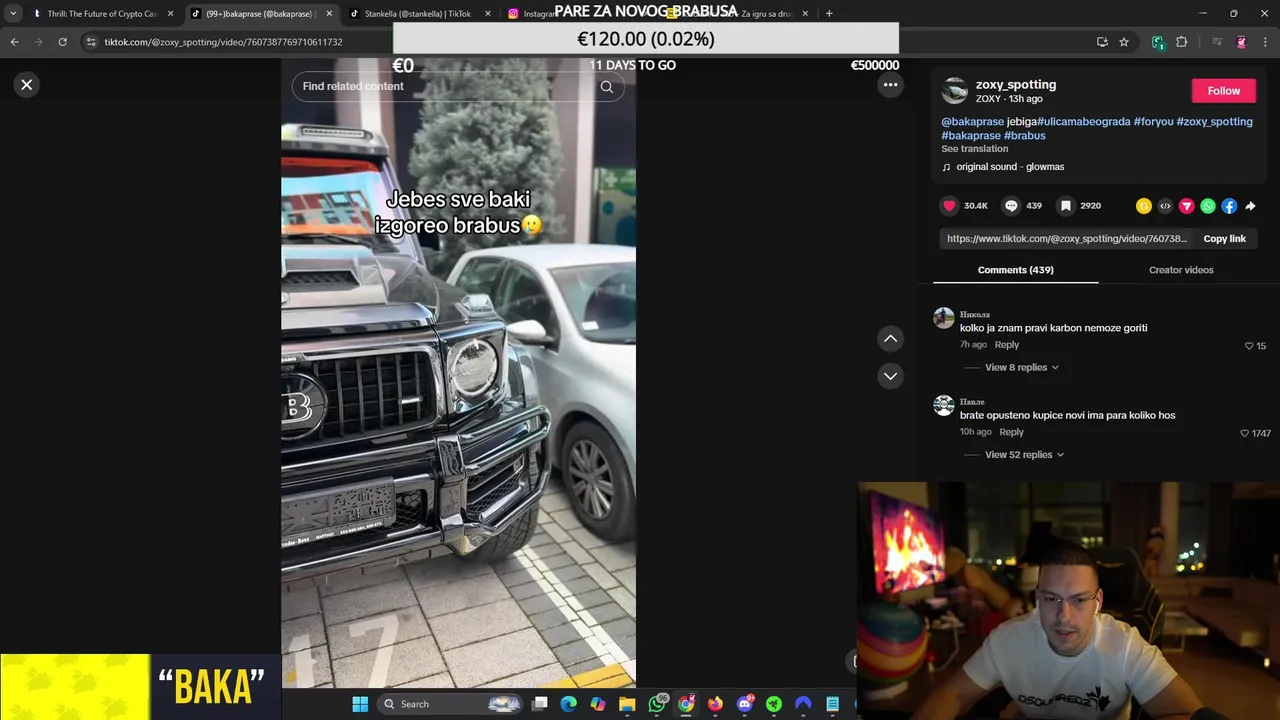This screenshot has height=720, width=1280.
Task: Open the Notepad icon on the taskbar
Action: coord(832,704)
